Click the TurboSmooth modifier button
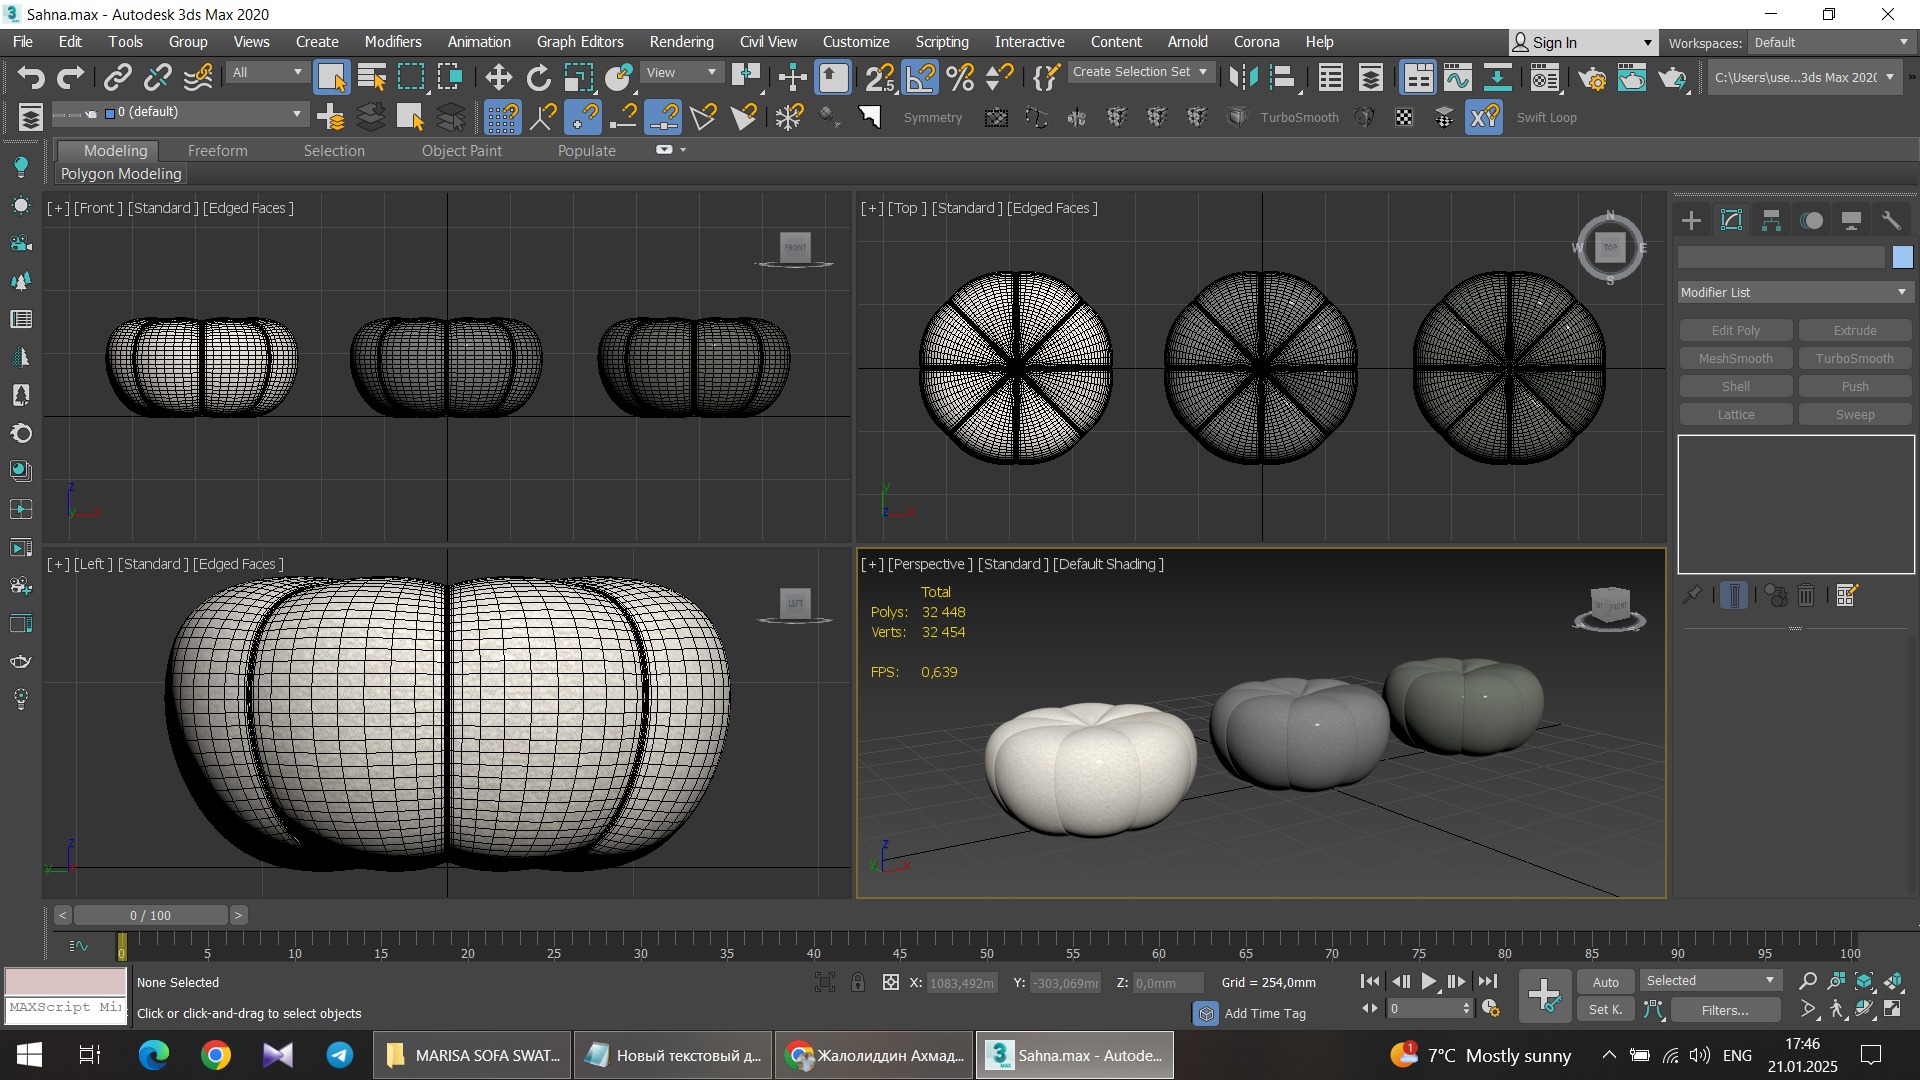This screenshot has height=1080, width=1920. click(1854, 358)
